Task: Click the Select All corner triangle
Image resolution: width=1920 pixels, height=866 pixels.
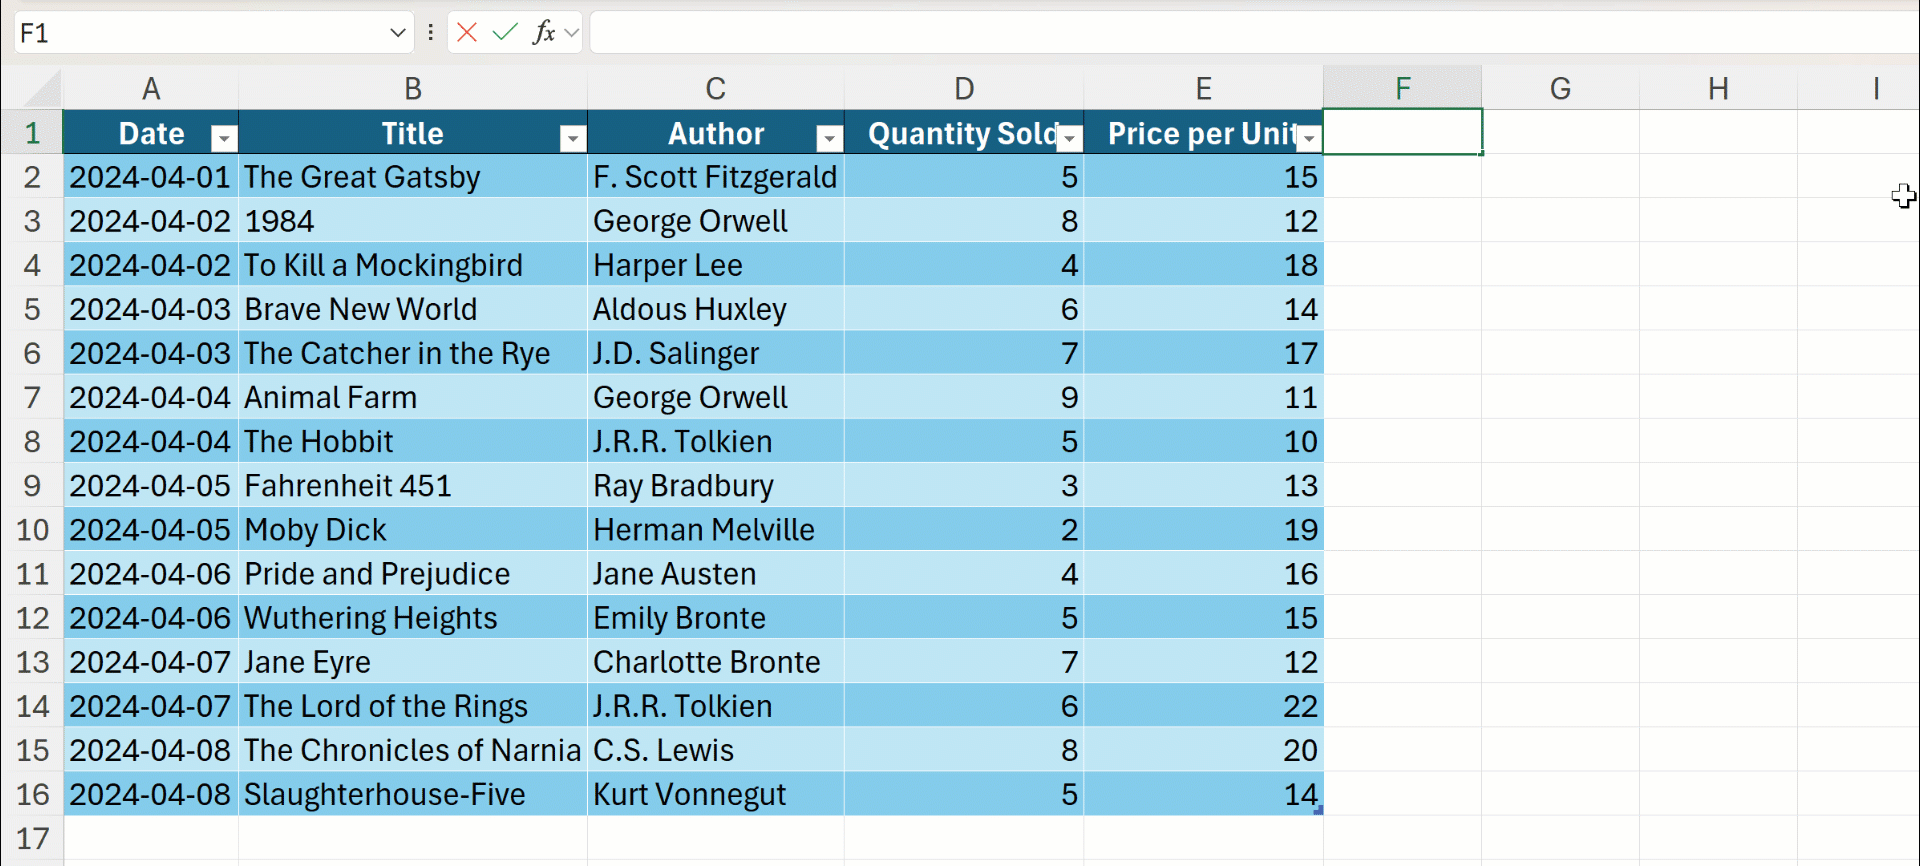Action: click(42, 90)
